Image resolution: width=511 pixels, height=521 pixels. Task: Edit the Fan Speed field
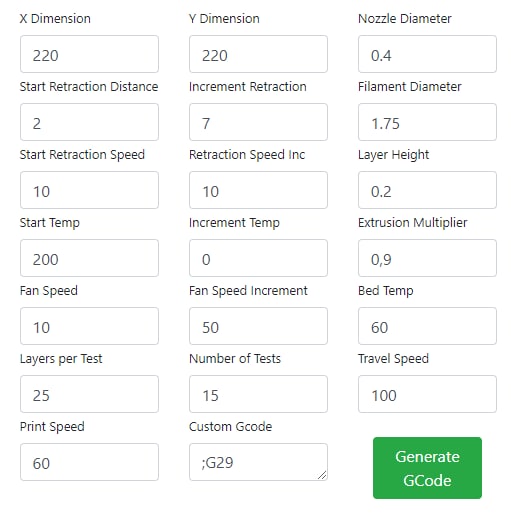[89, 326]
